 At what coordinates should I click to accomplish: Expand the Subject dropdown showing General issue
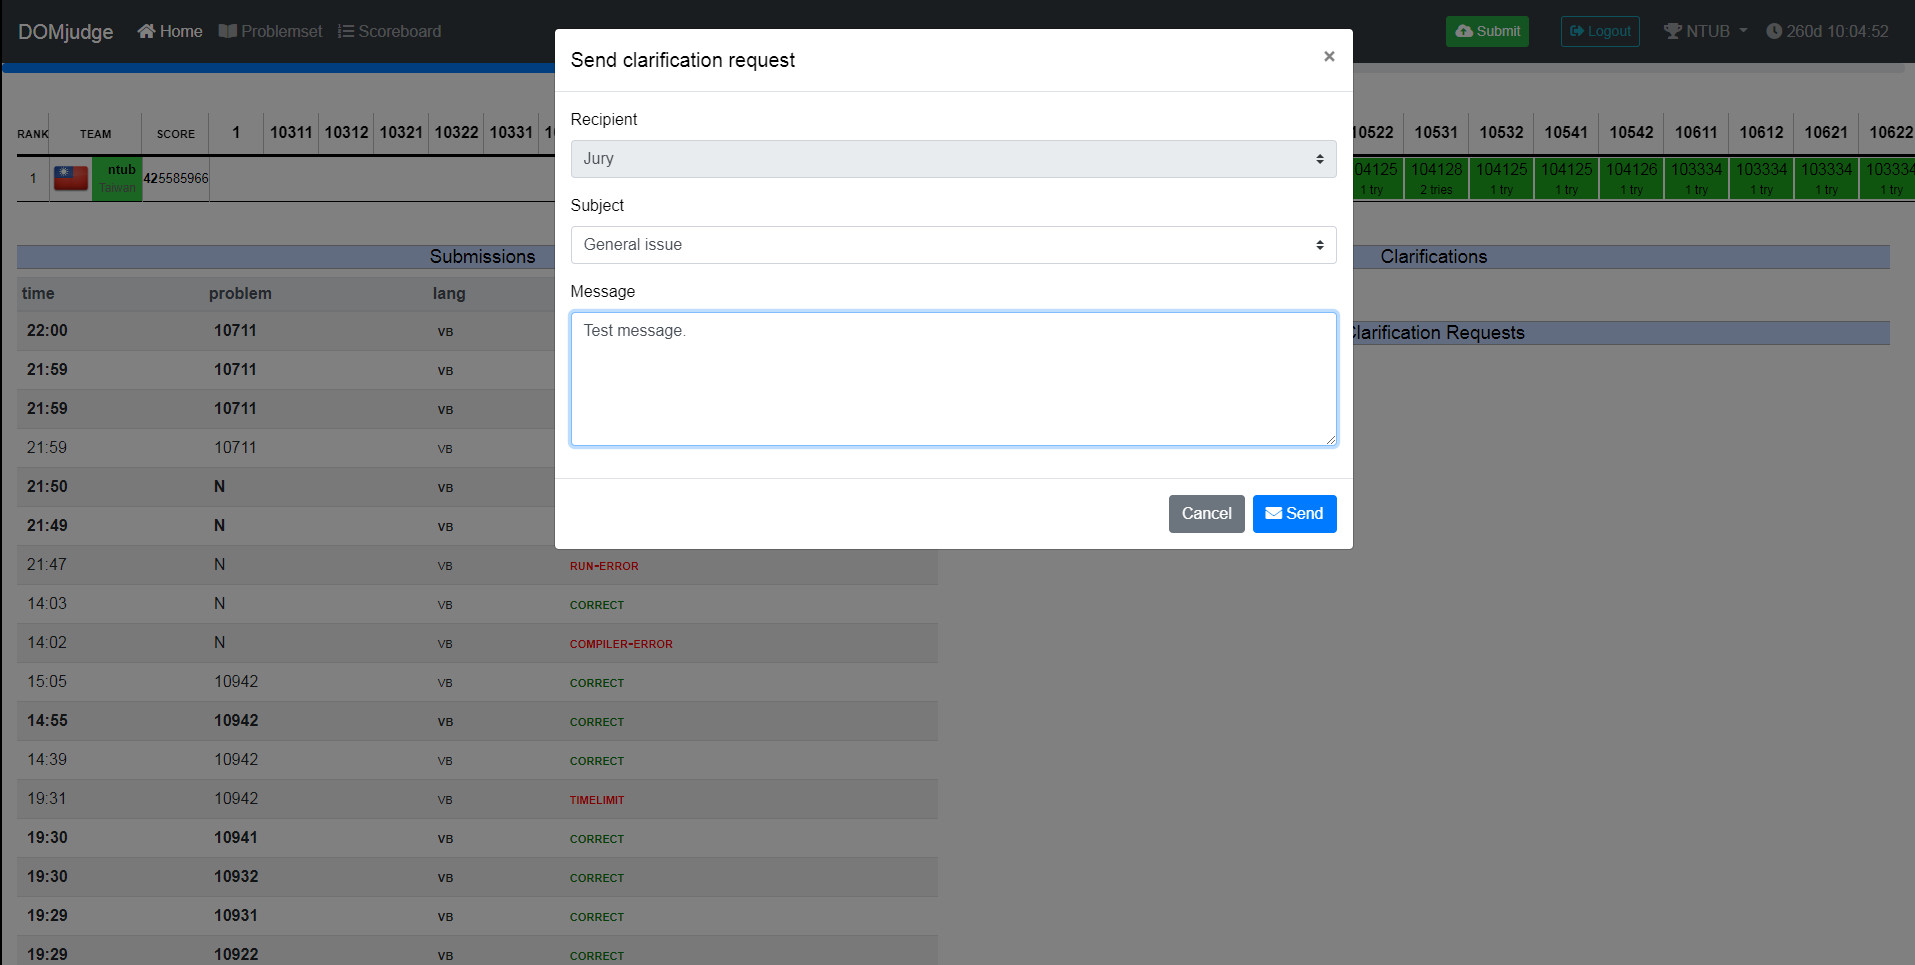[x=952, y=245]
